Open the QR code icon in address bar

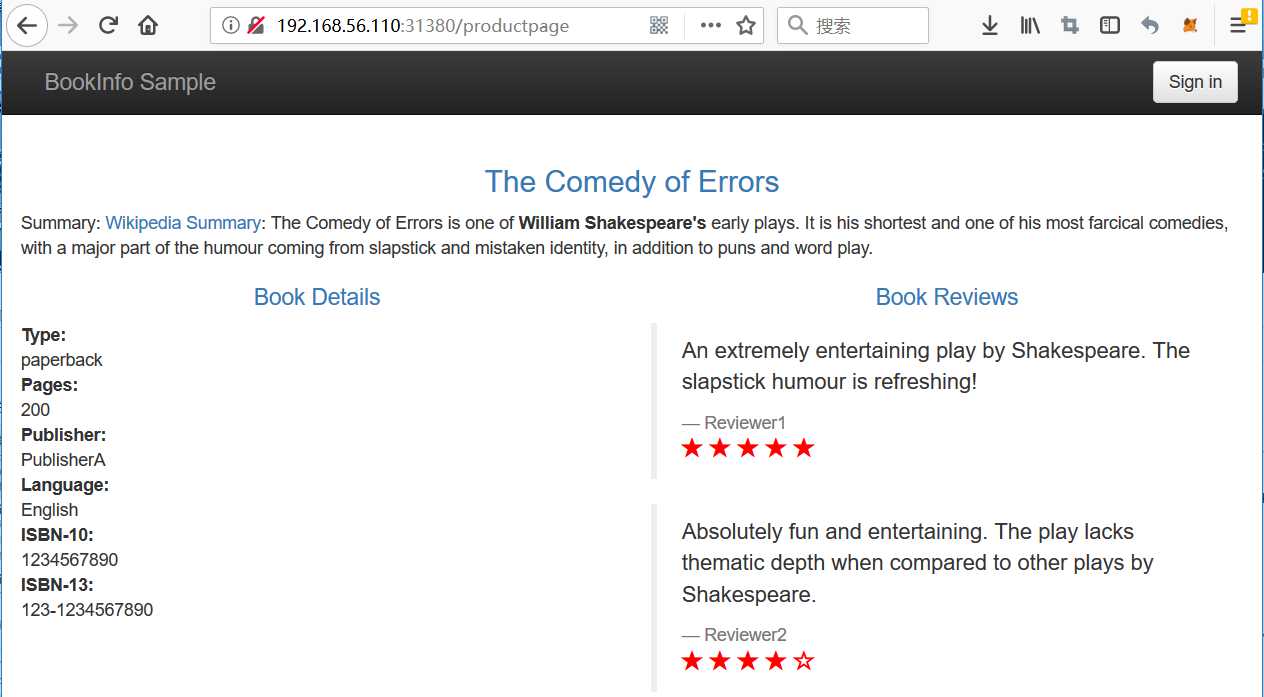(x=659, y=25)
